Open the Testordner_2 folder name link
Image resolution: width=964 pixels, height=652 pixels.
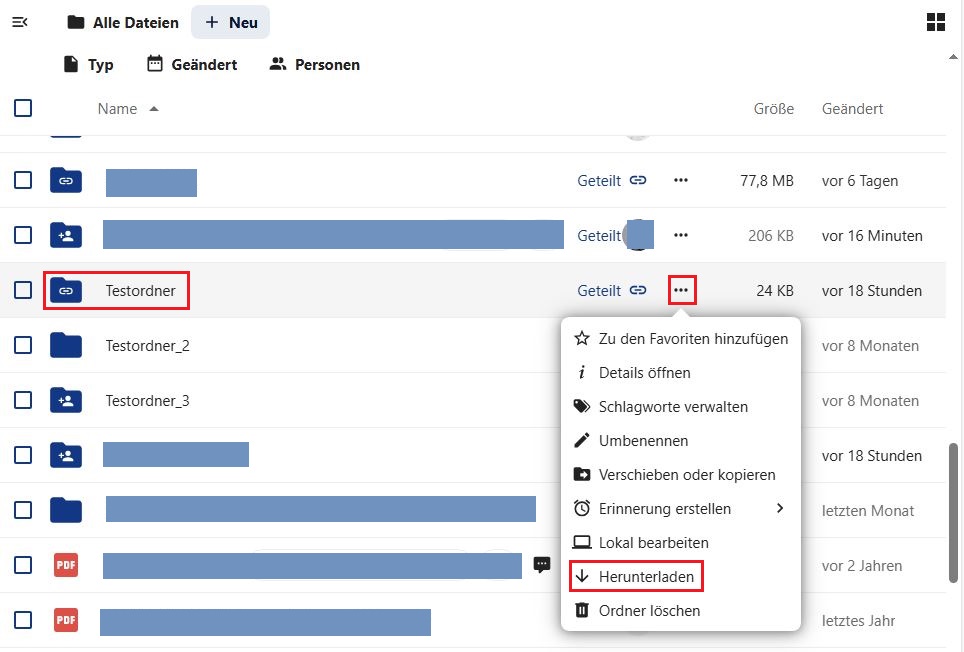[x=147, y=345]
